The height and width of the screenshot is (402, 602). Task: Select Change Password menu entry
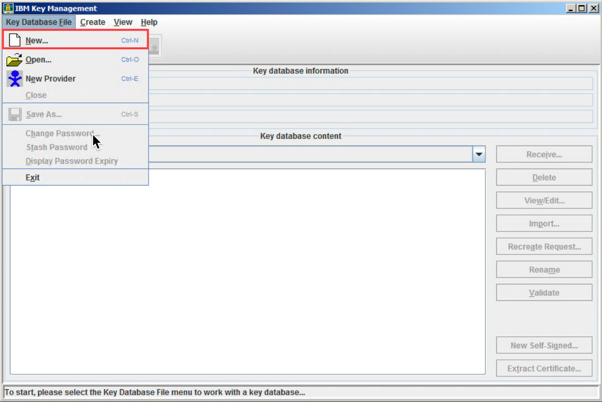pyautogui.click(x=75, y=133)
